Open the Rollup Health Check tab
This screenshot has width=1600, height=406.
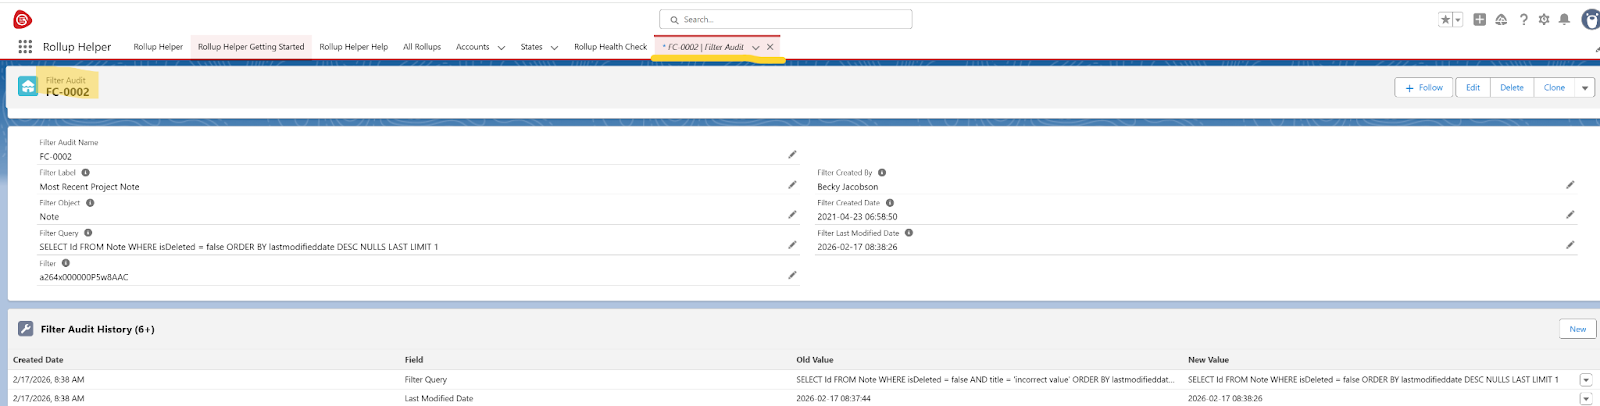(x=610, y=47)
